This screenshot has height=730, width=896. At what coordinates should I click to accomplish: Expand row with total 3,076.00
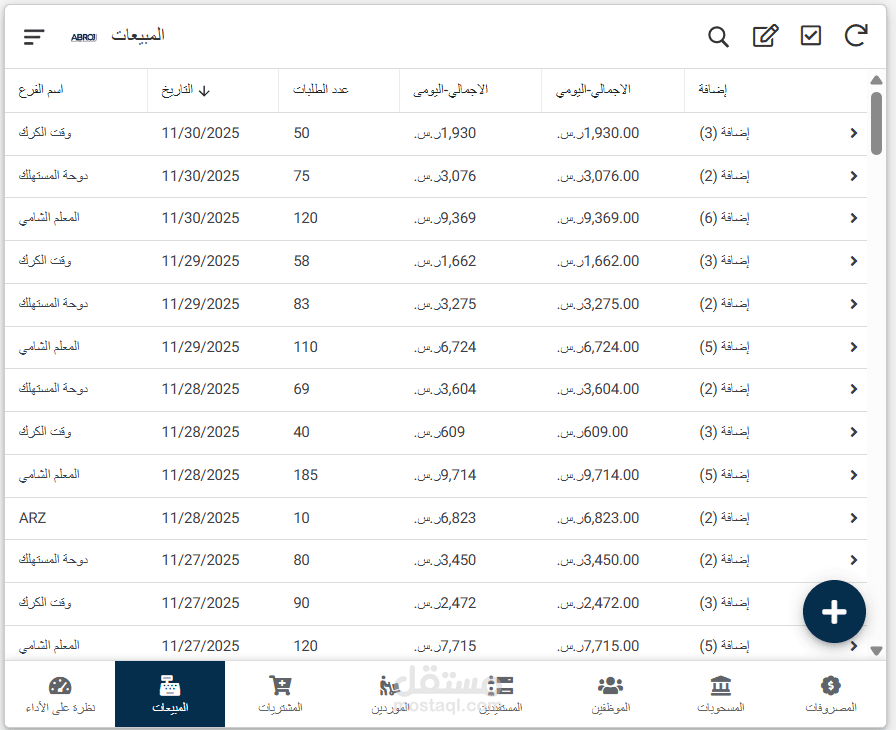click(854, 176)
